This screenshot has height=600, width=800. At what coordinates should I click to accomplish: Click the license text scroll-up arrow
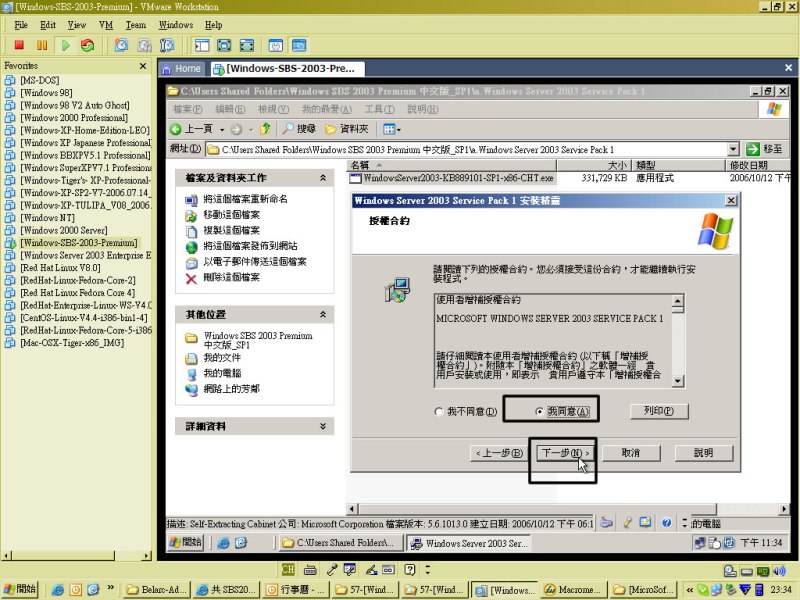(678, 301)
